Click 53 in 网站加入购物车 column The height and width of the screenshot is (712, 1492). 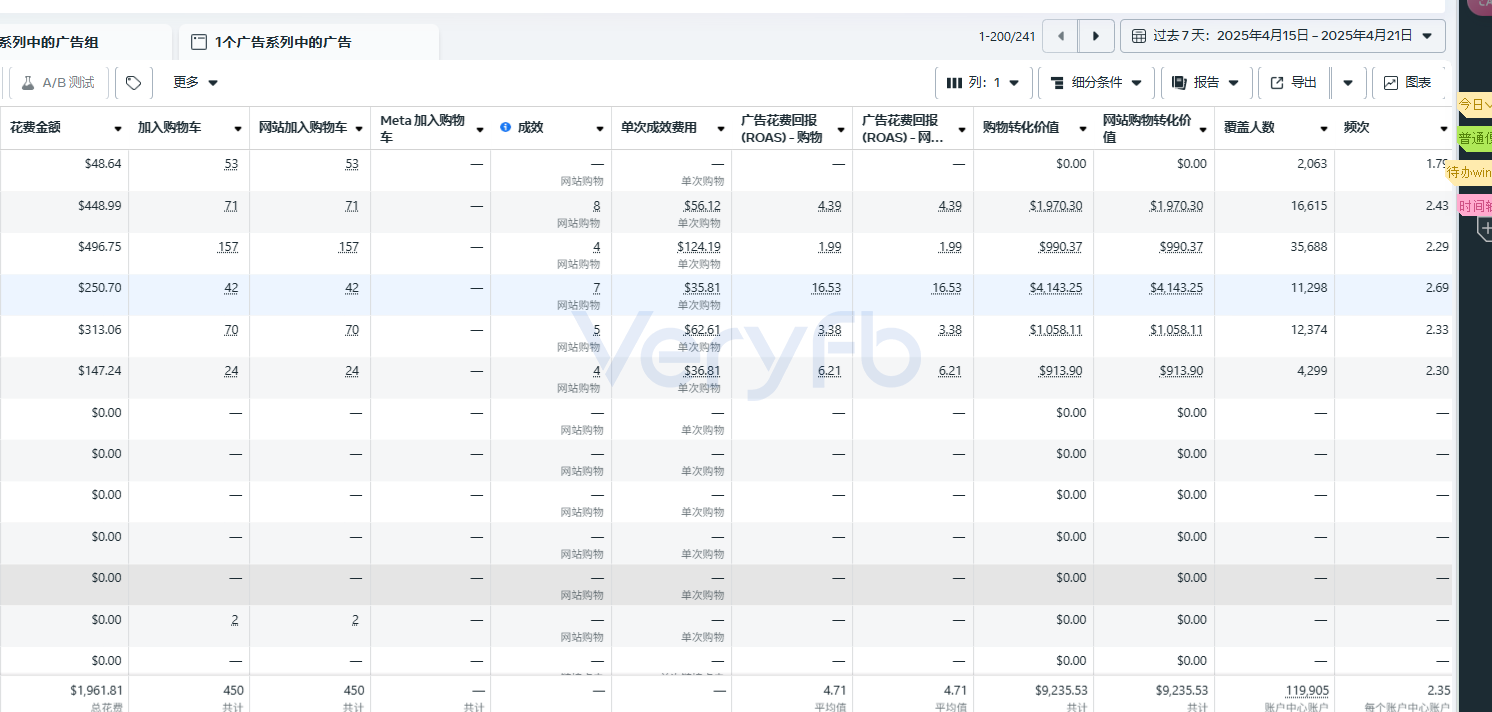coord(351,164)
